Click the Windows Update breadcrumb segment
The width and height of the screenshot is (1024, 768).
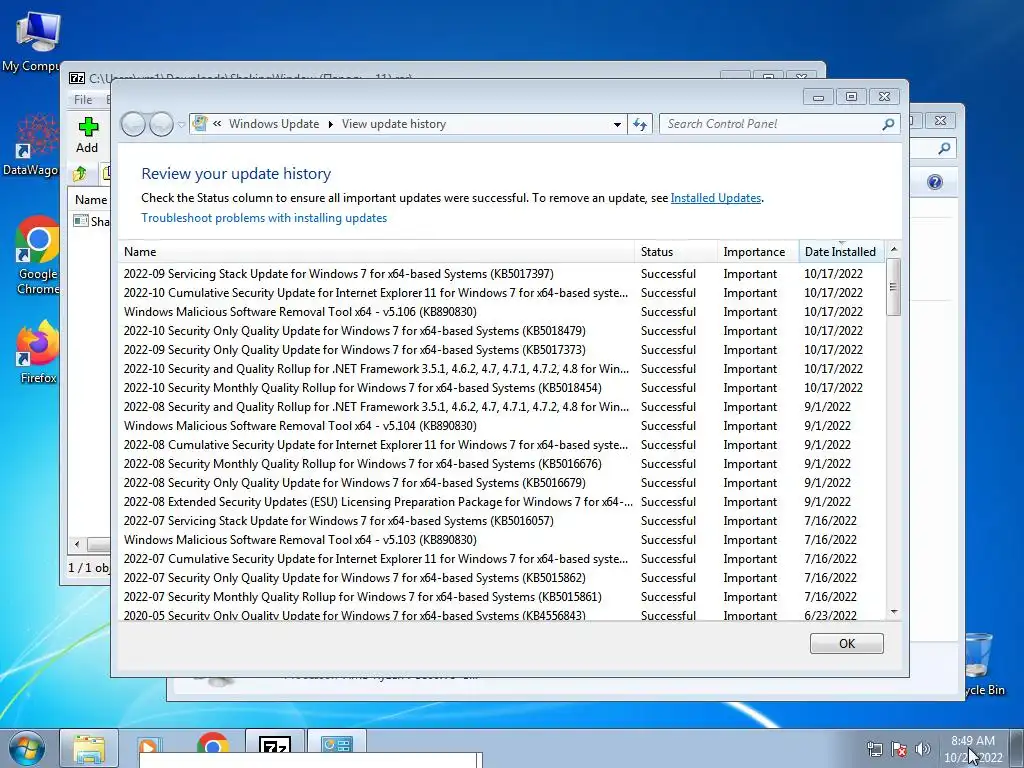(x=274, y=124)
